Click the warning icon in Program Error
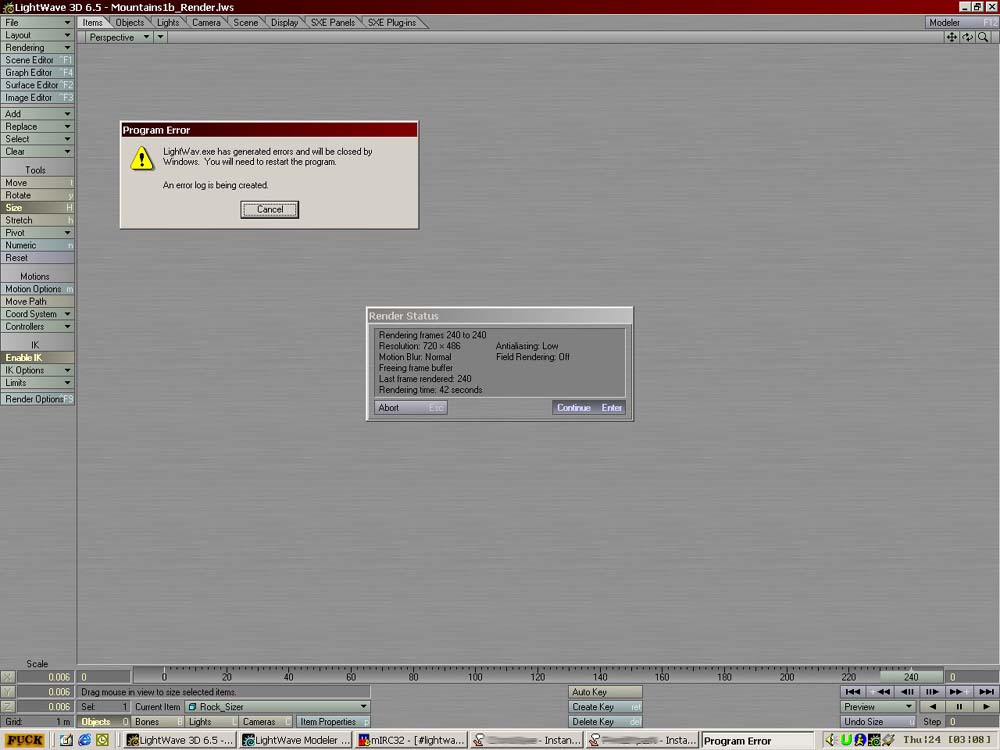The width and height of the screenshot is (1000, 750). (142, 158)
